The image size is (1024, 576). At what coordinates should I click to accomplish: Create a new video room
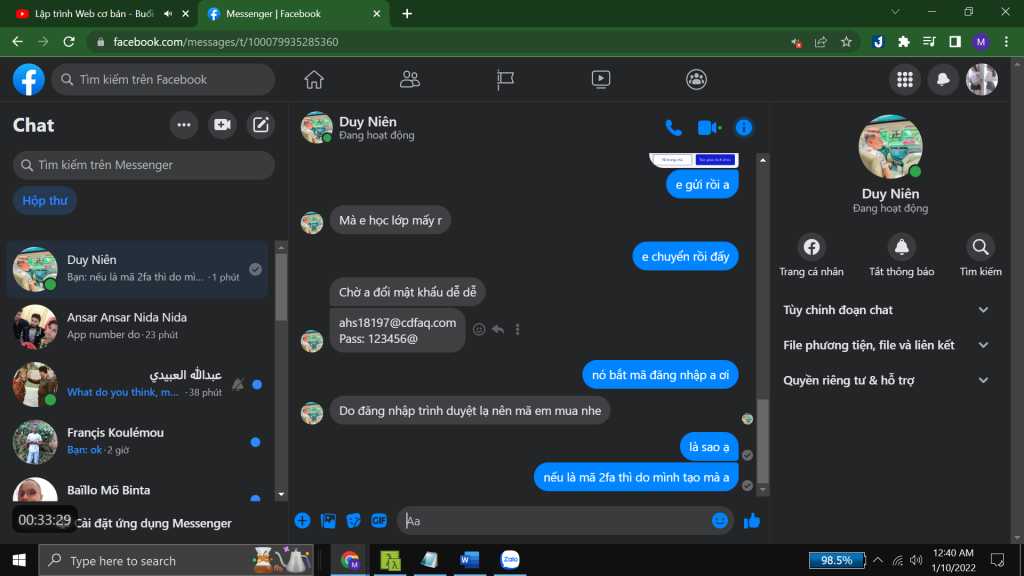click(222, 125)
